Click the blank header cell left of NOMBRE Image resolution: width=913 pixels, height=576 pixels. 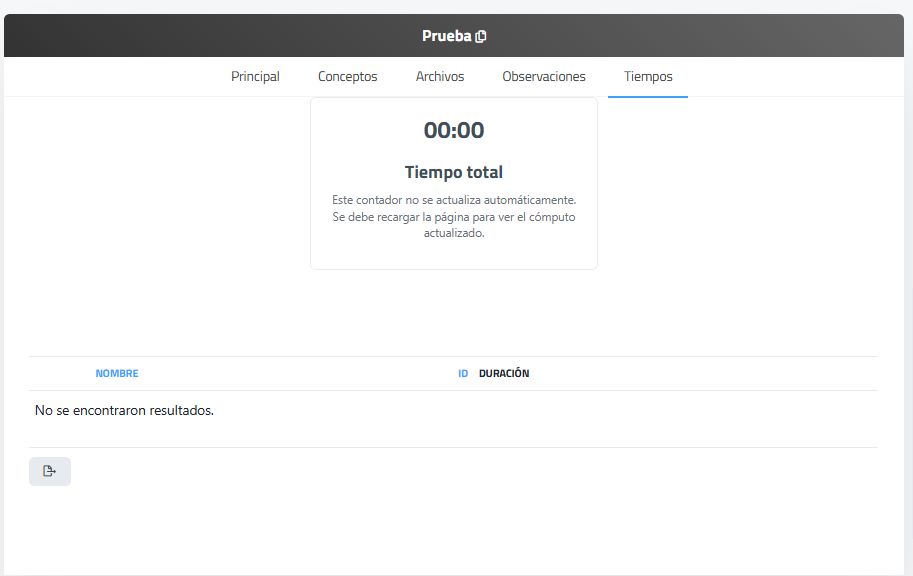60,374
